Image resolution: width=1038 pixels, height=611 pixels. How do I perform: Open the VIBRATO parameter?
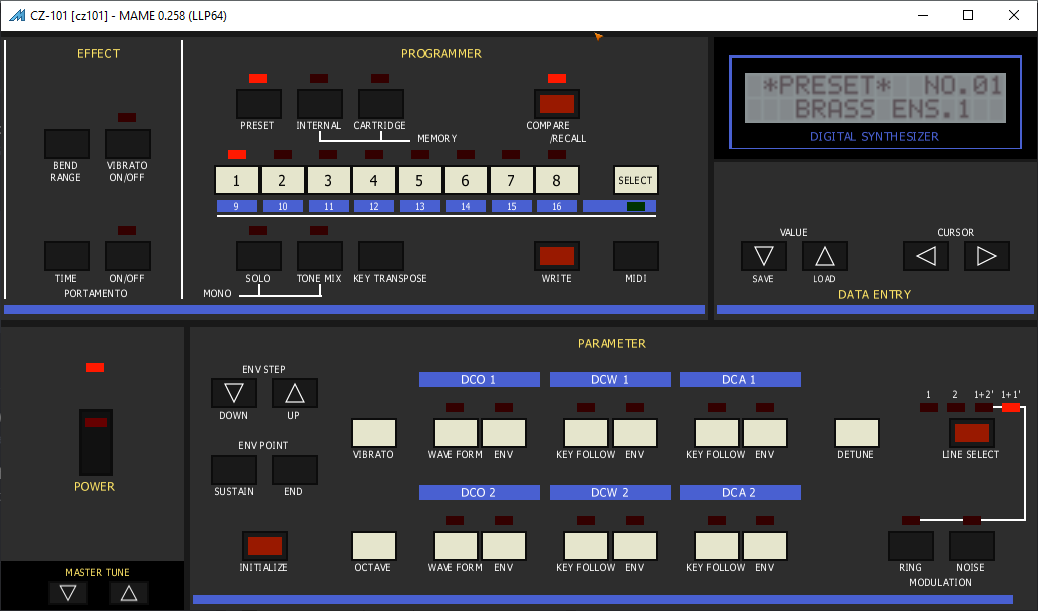374,433
